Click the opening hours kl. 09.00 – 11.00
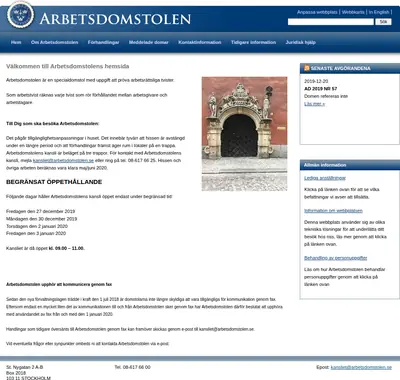 click(66, 248)
